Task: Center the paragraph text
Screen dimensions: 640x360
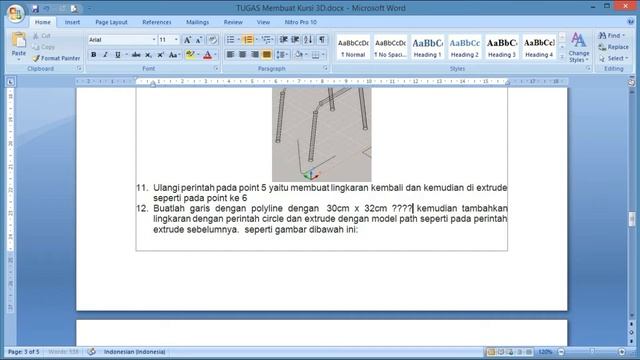Action: (242, 54)
